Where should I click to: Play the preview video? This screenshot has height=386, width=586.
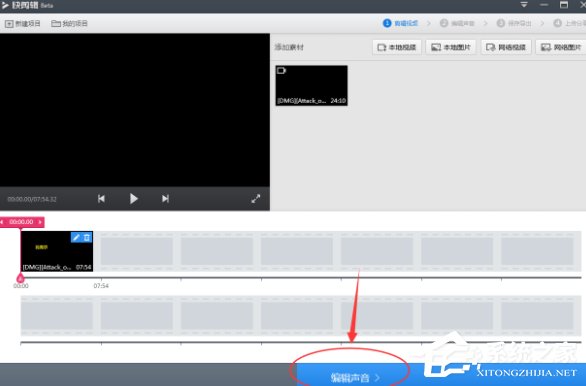point(134,198)
